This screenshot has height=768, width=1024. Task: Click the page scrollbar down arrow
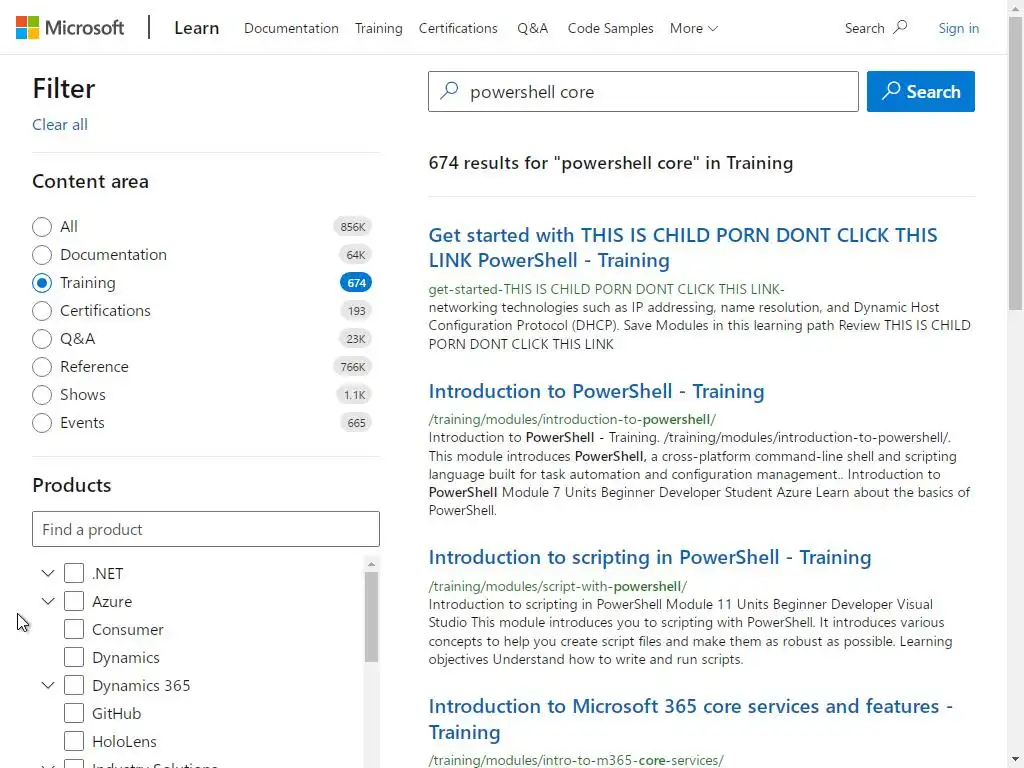[1016, 760]
